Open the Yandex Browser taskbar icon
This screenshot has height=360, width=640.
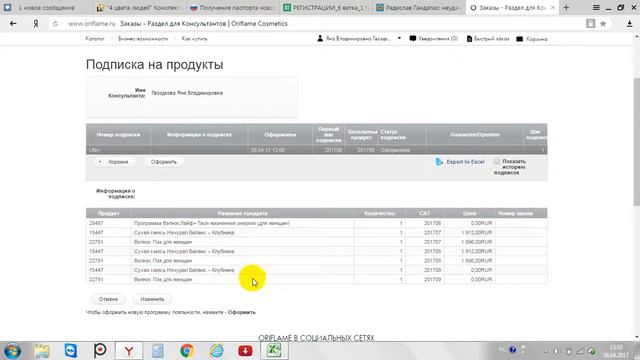pyautogui.click(x=129, y=351)
